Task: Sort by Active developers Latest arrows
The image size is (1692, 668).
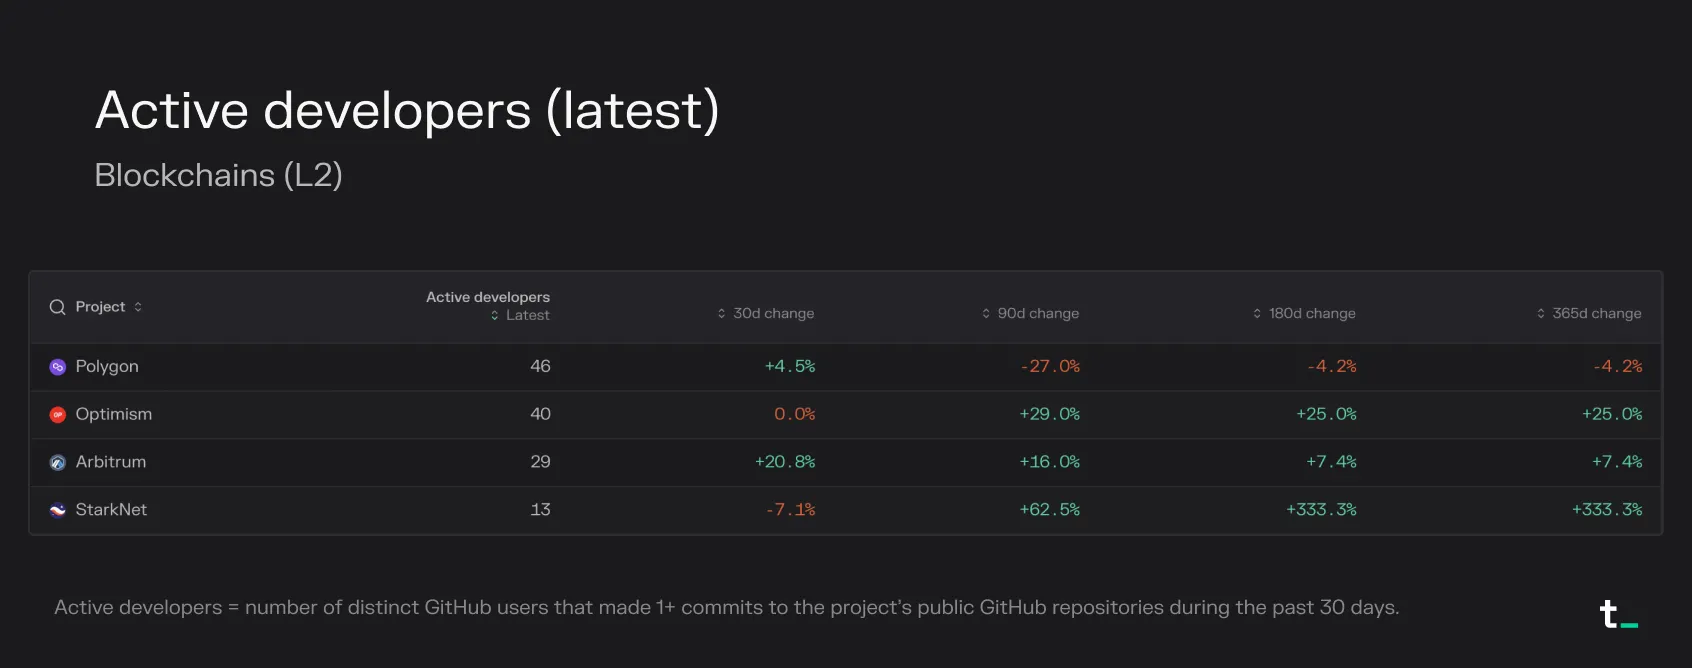Action: click(494, 315)
